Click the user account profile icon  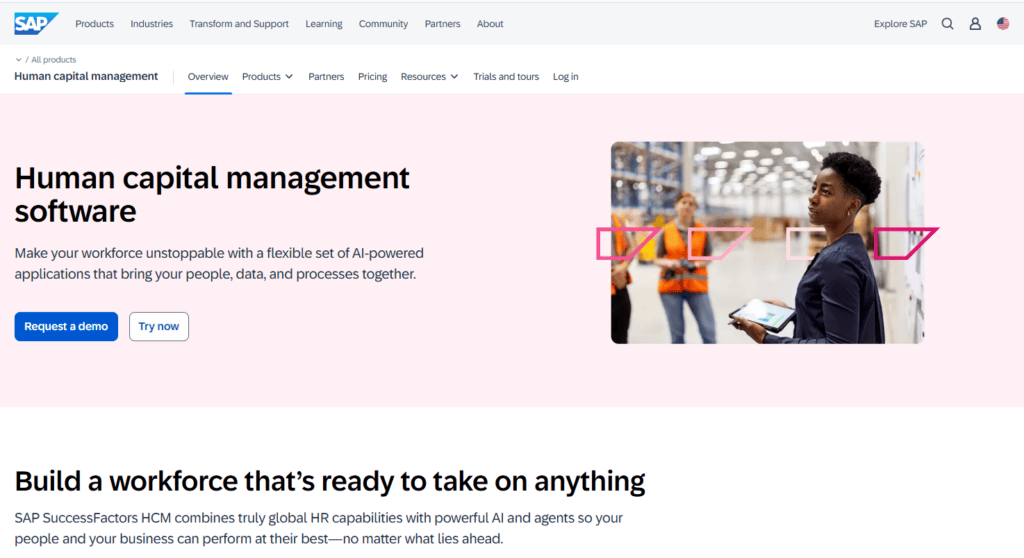click(975, 24)
